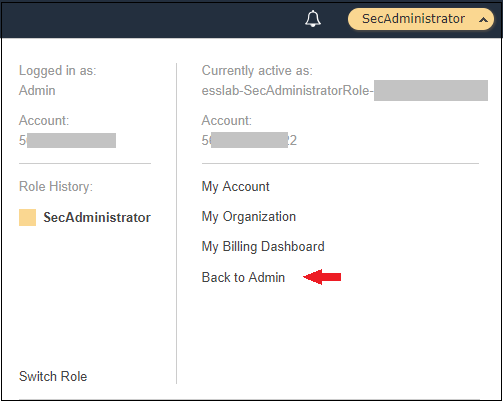Image resolution: width=503 pixels, height=401 pixels.
Task: Click the SecAdministrator yellow color swatch
Action: pyautogui.click(x=27, y=217)
